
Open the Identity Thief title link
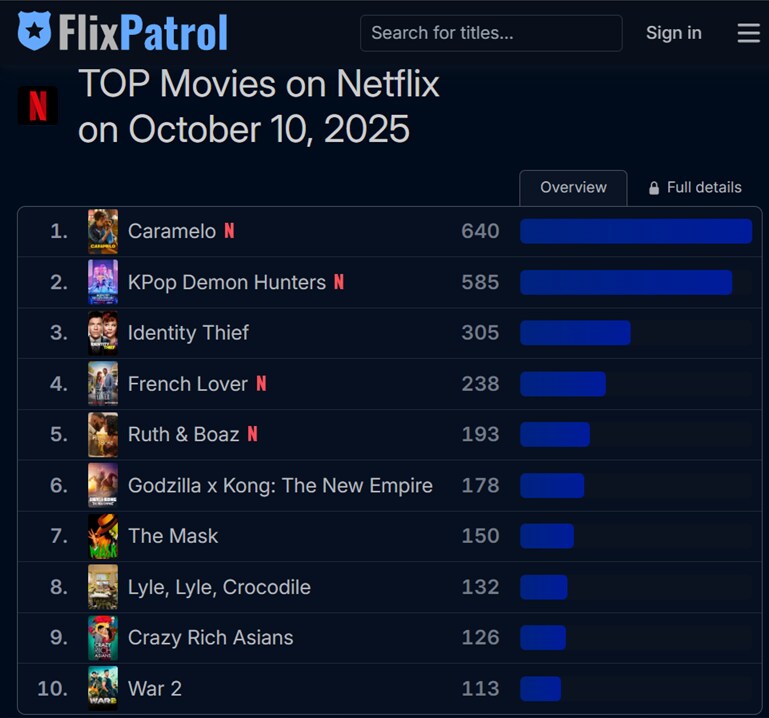tap(188, 333)
